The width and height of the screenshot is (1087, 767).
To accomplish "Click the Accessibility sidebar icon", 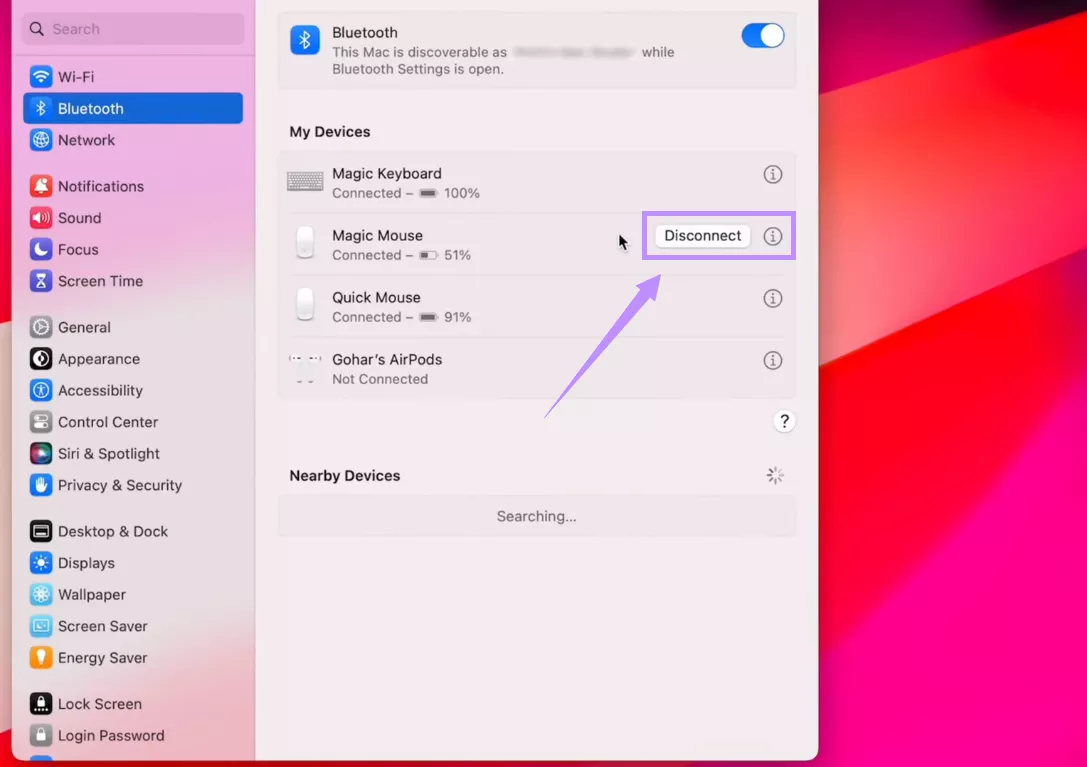I will coord(40,390).
